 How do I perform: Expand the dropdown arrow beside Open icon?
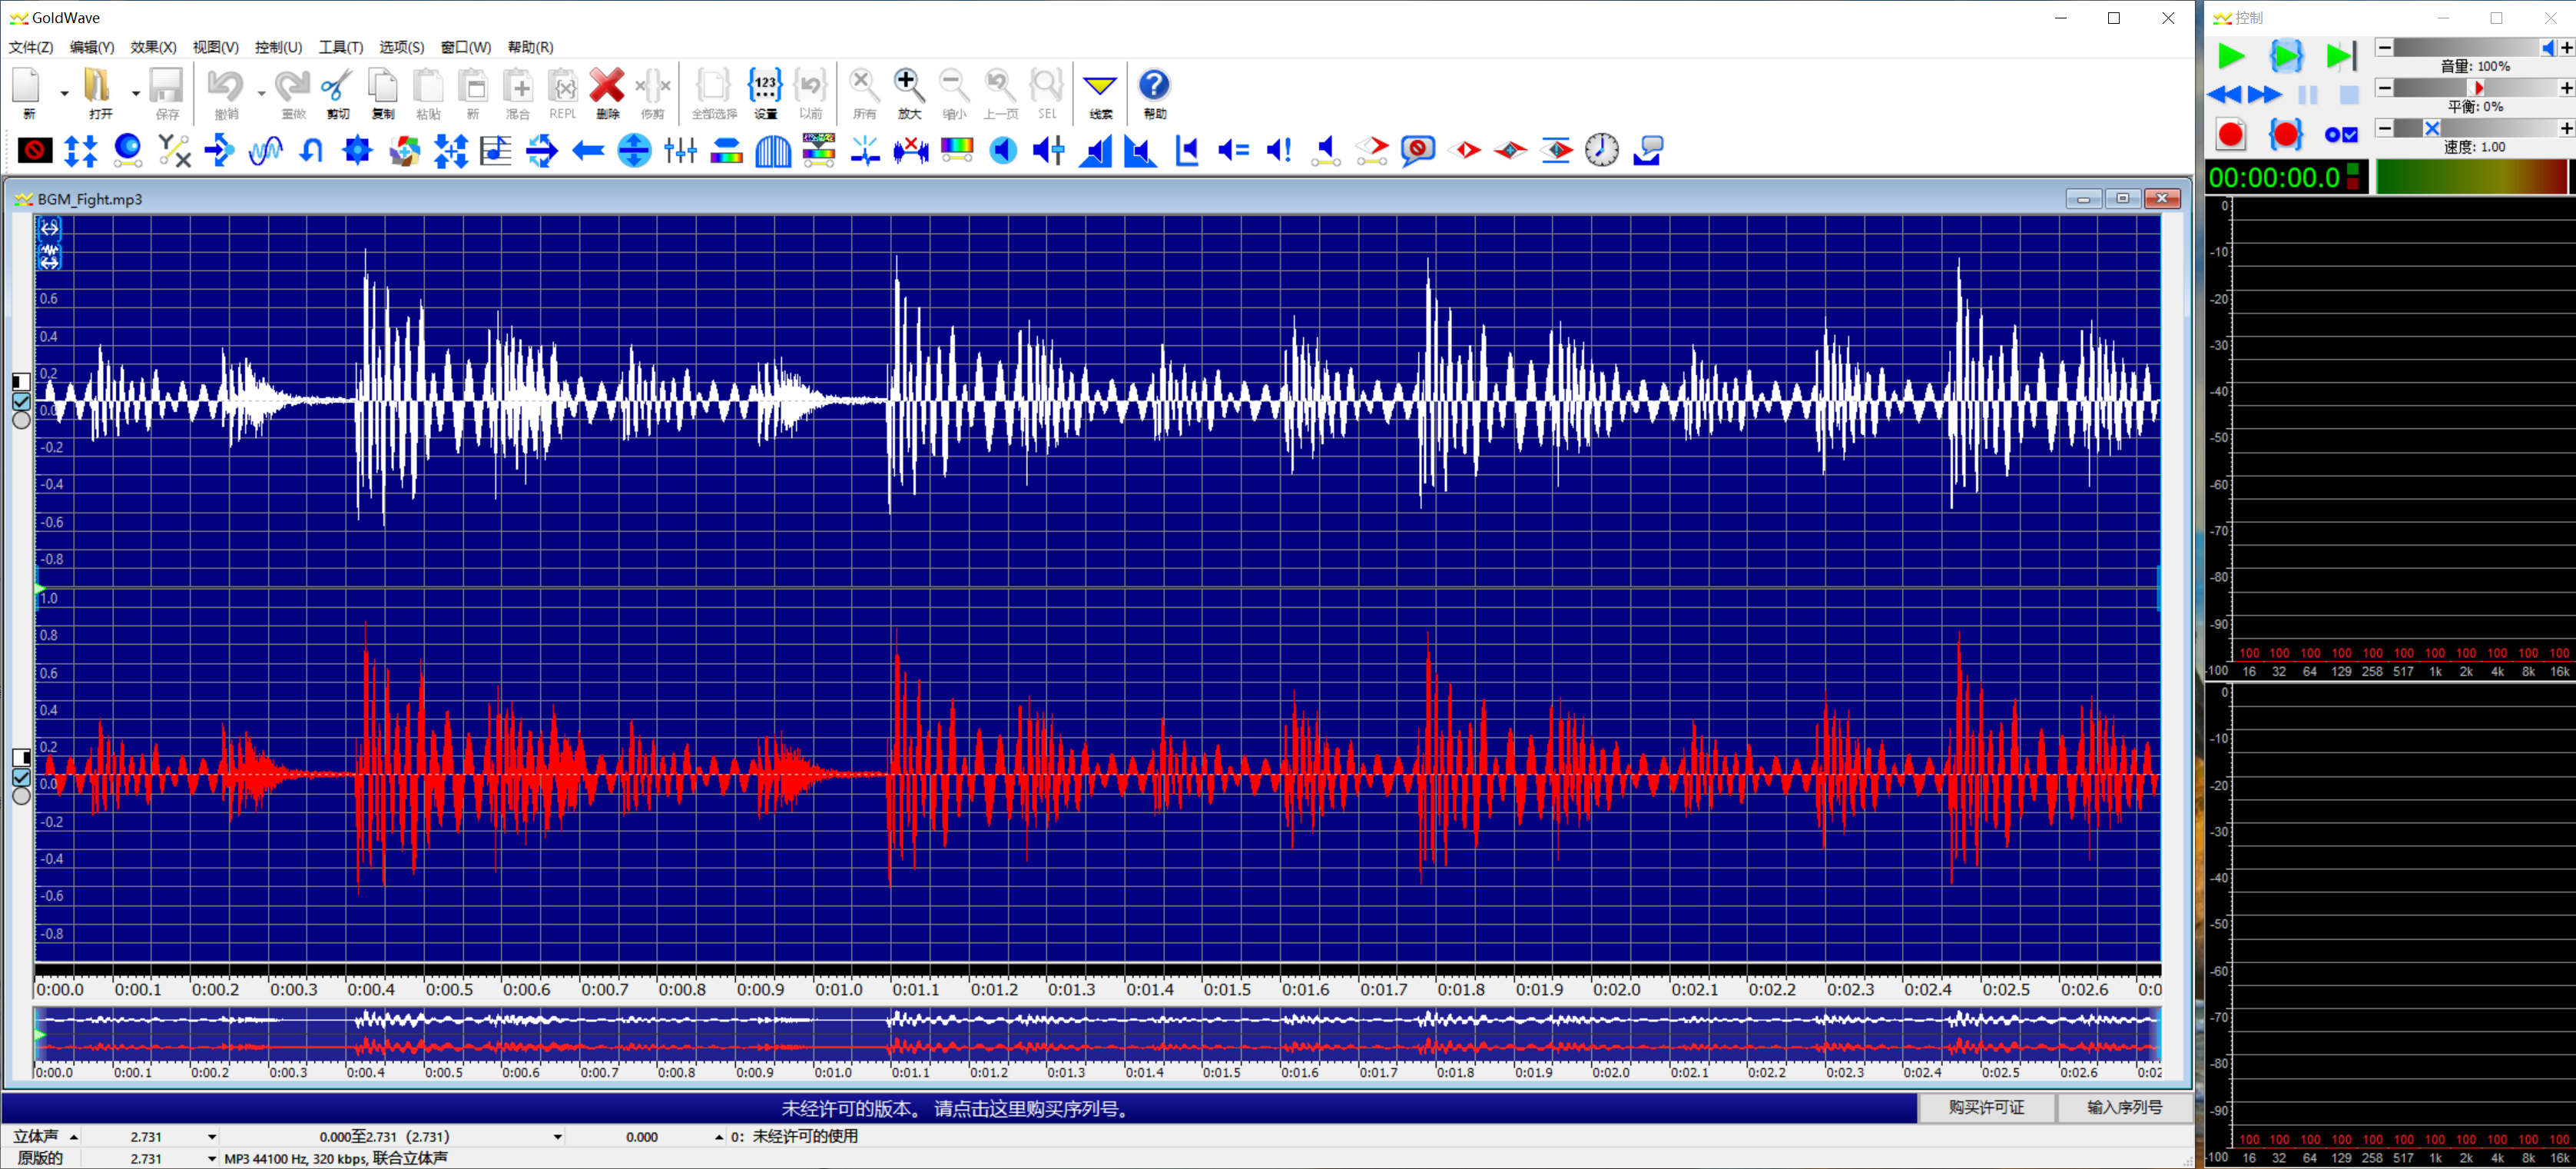click(x=135, y=93)
